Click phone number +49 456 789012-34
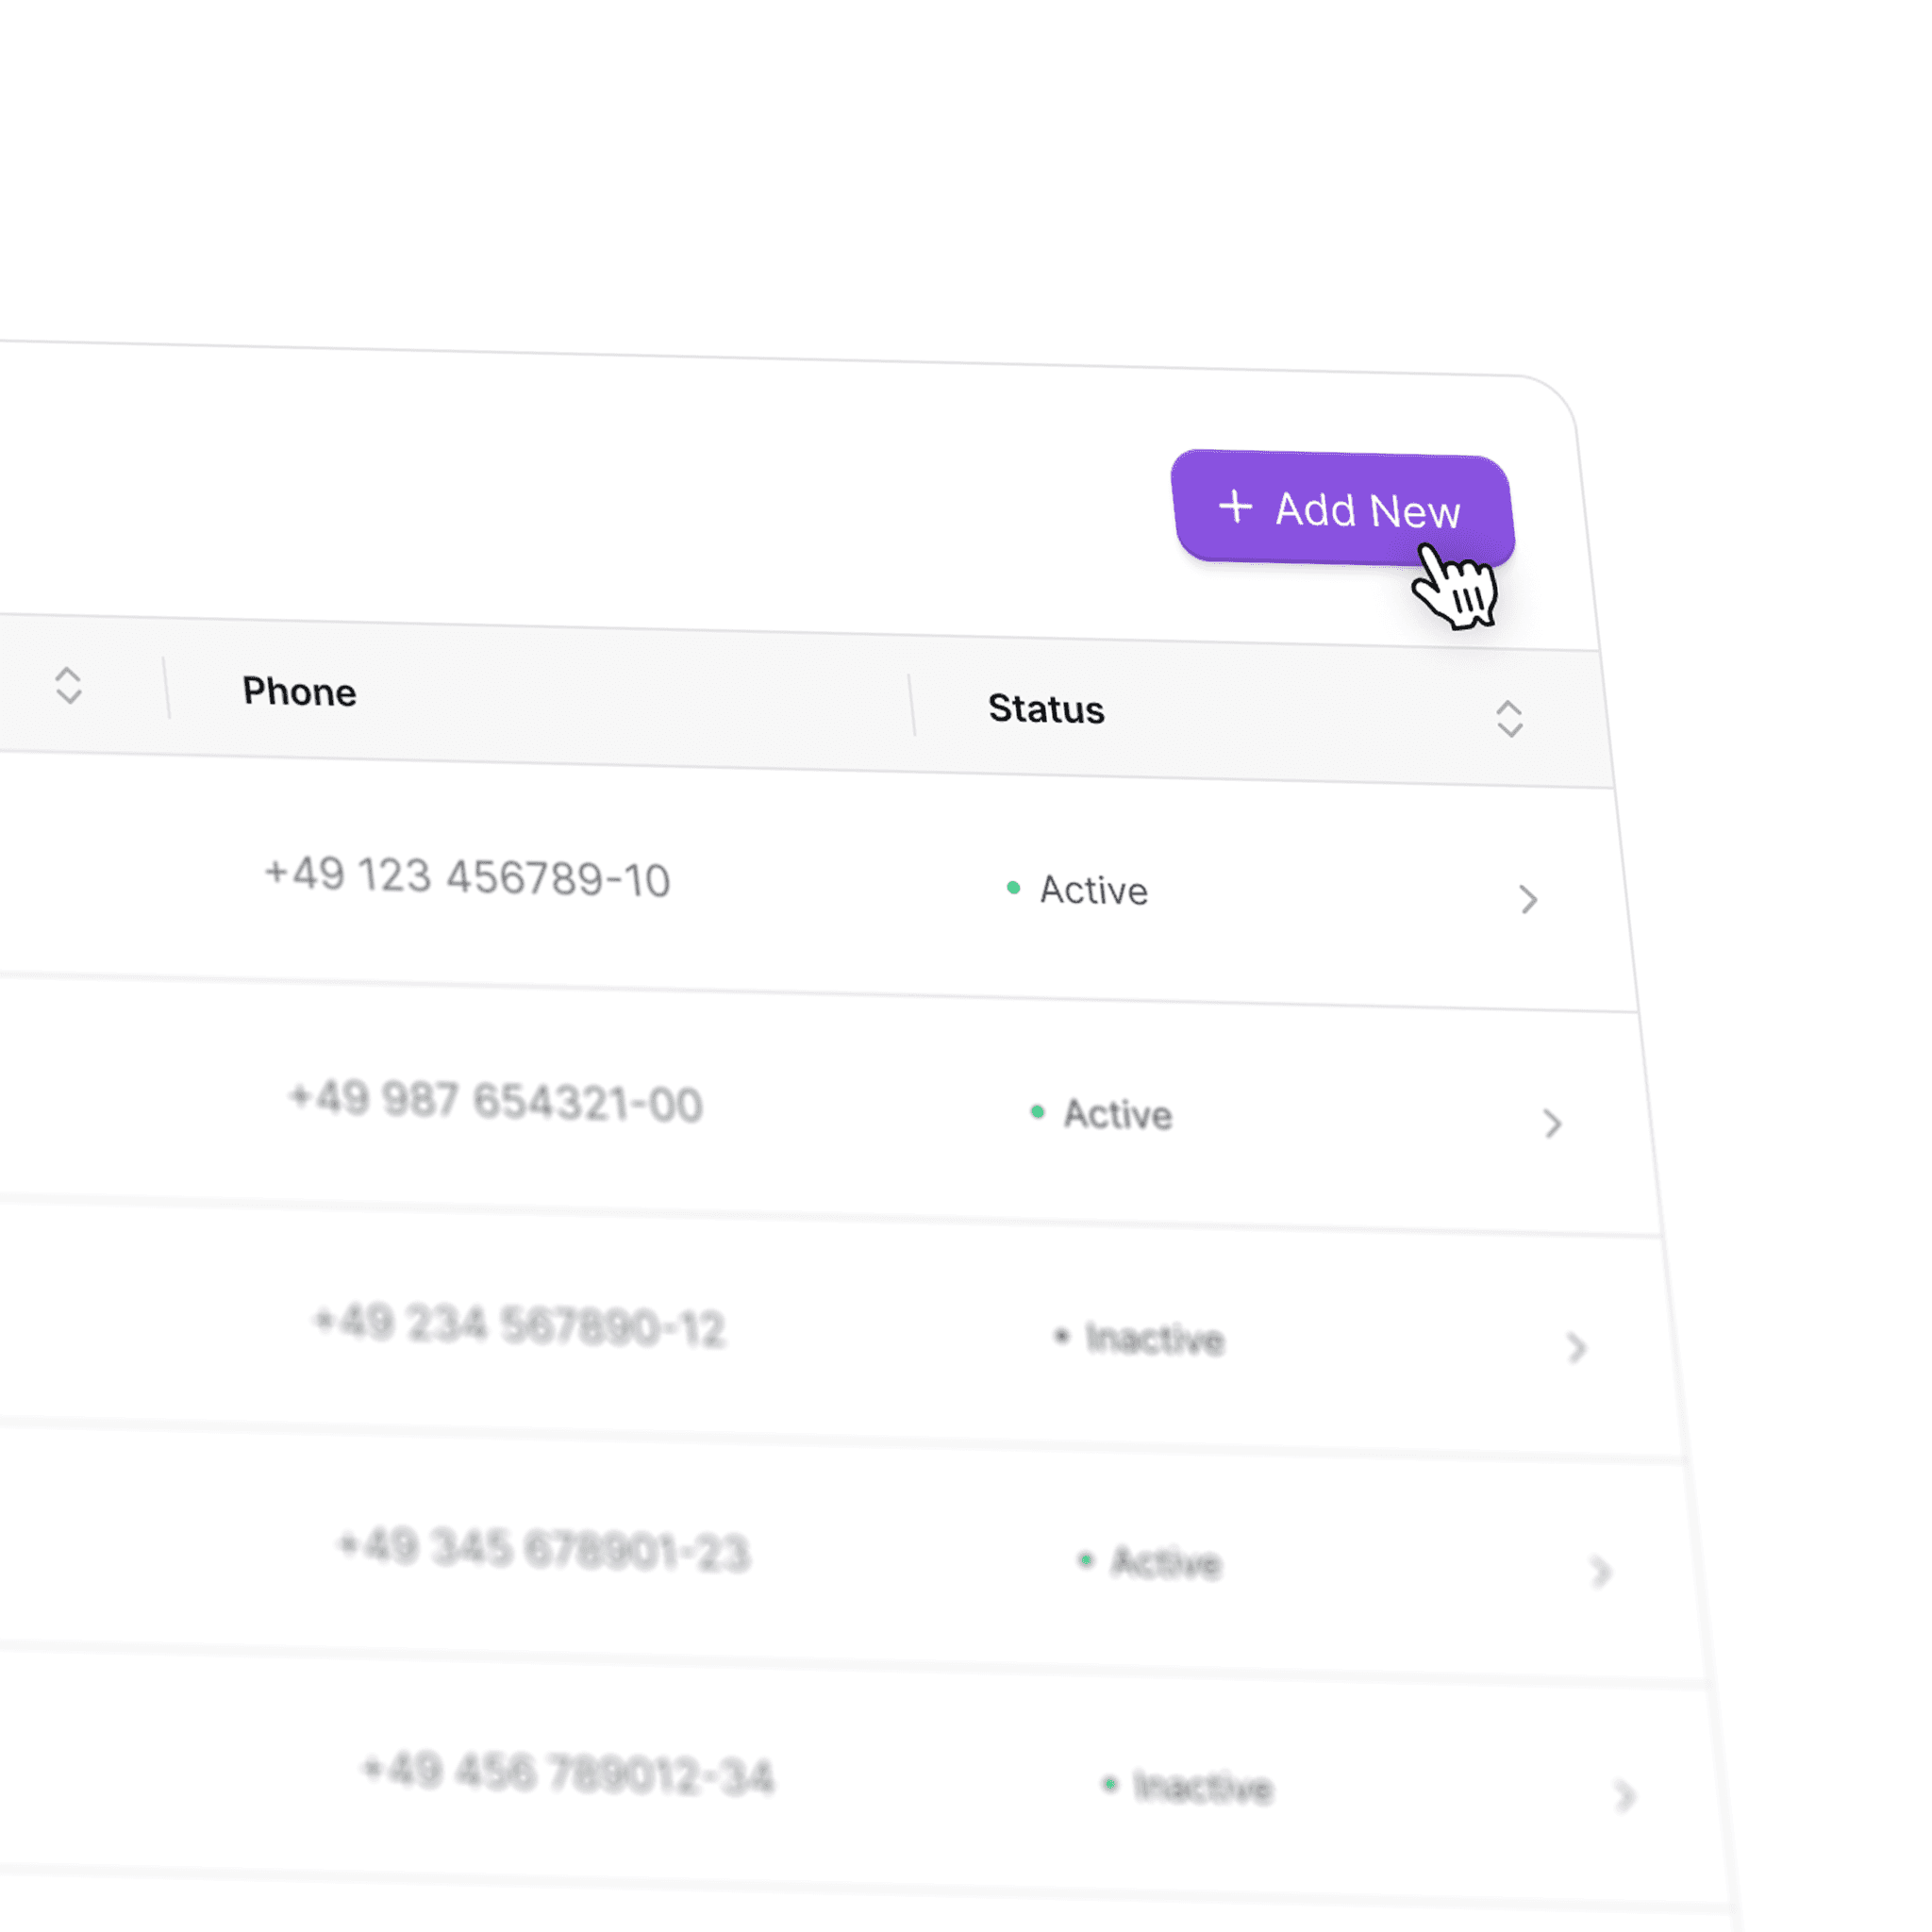This screenshot has width=1932, height=1932. point(568,1773)
